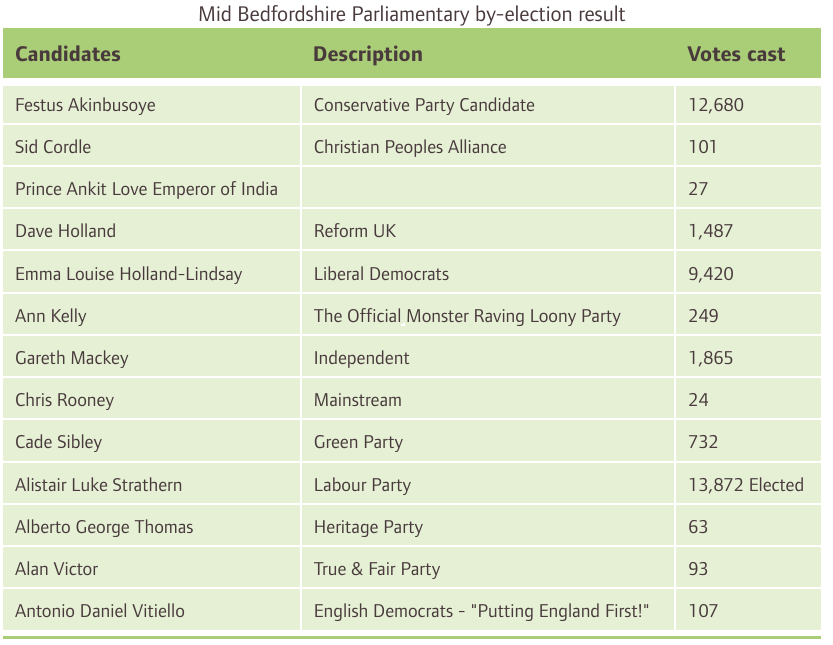Image resolution: width=833 pixels, height=645 pixels.
Task: Select the Sid Cordle row name
Action: click(x=151, y=147)
